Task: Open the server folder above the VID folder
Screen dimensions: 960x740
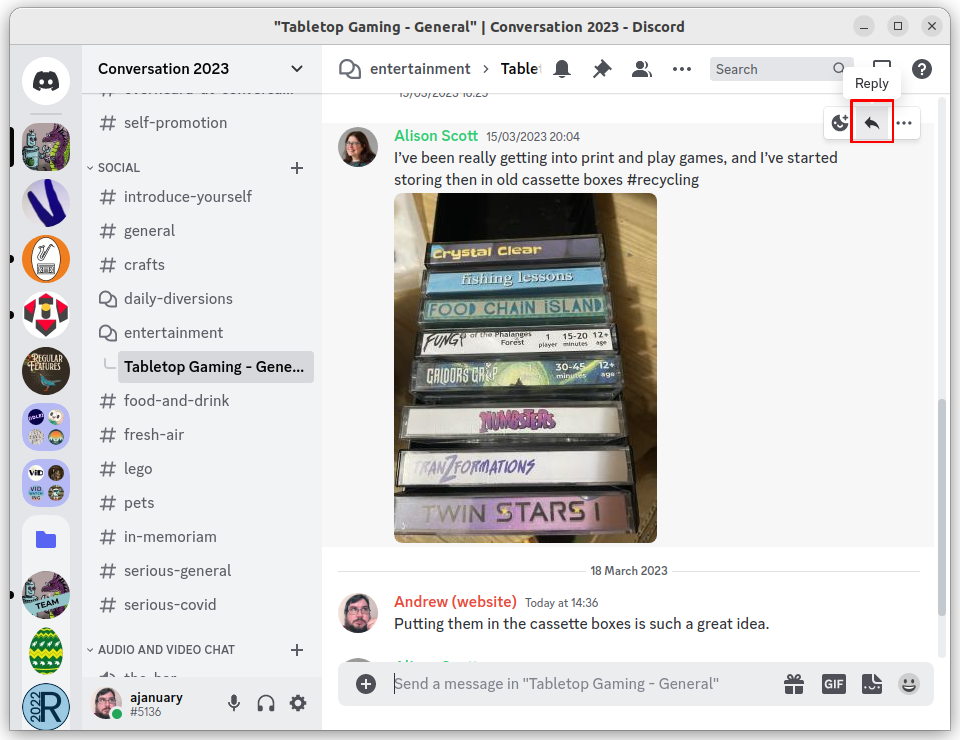Action: (x=46, y=427)
